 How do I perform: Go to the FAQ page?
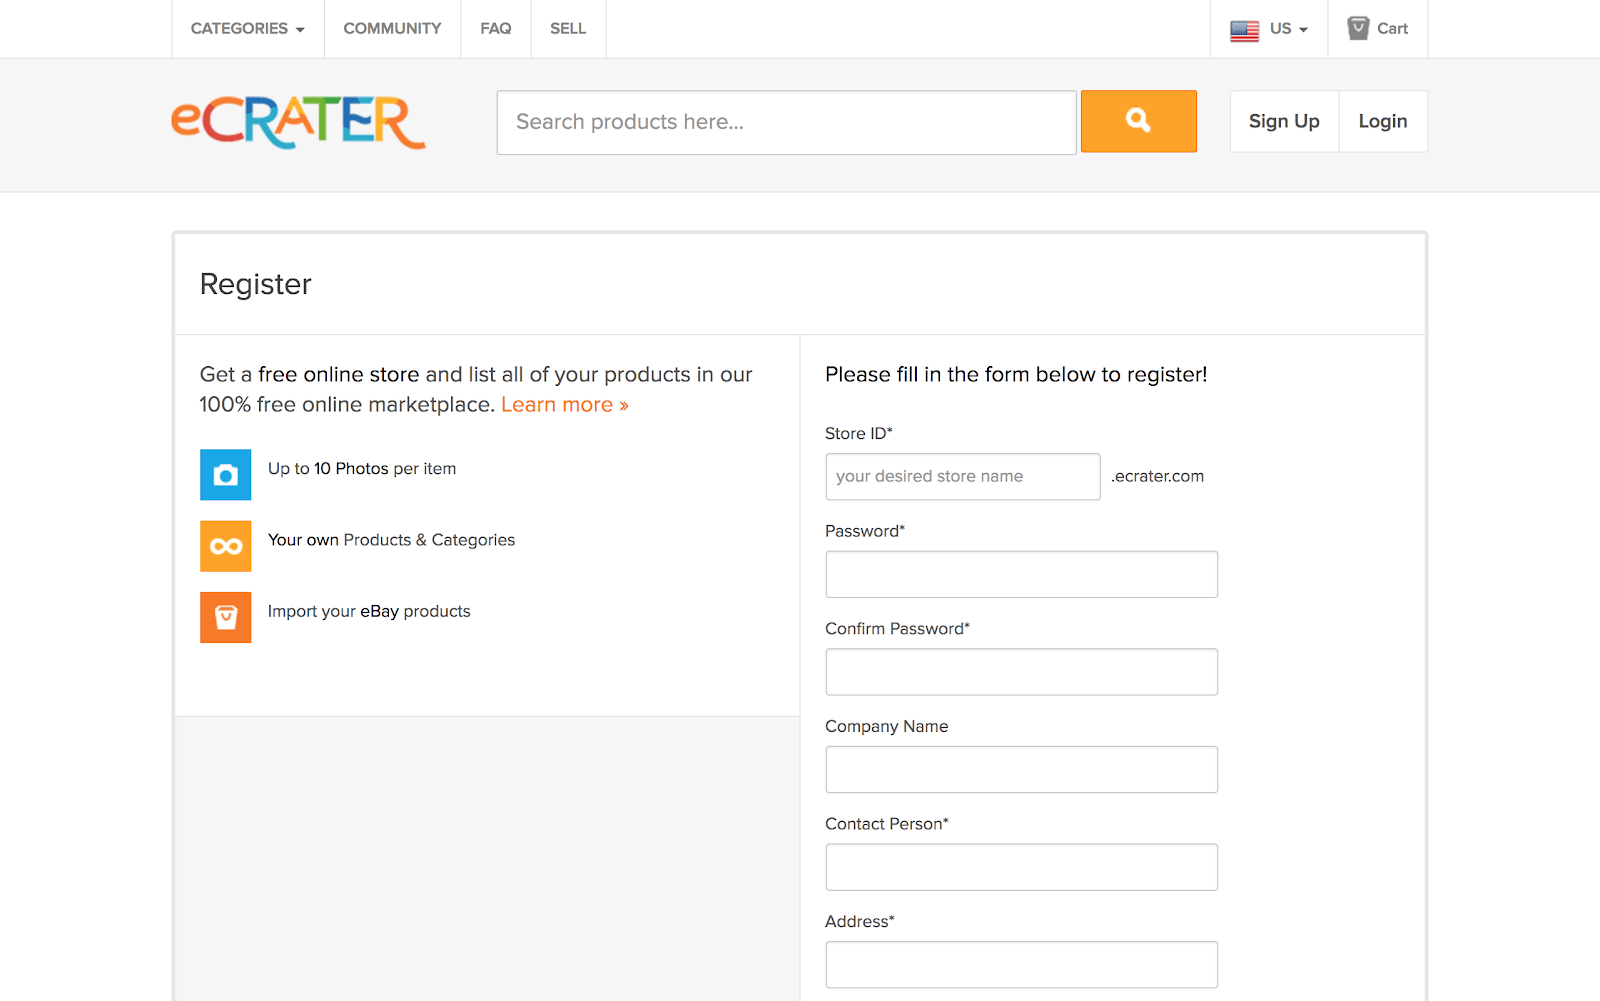(x=495, y=28)
